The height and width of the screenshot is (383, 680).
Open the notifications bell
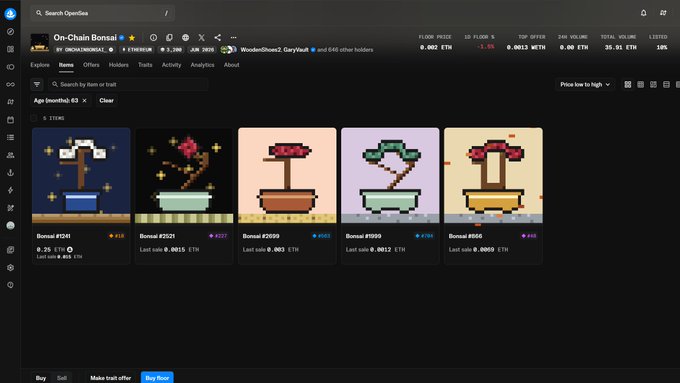pyautogui.click(x=644, y=13)
